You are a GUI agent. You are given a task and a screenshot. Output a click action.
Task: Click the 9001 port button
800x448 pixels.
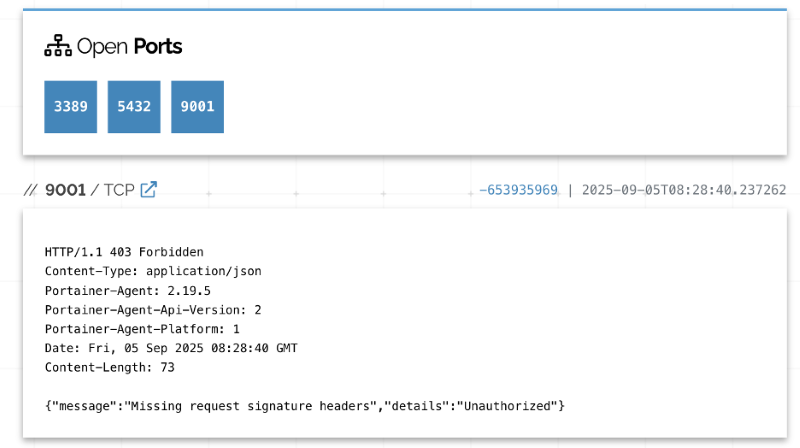[197, 106]
